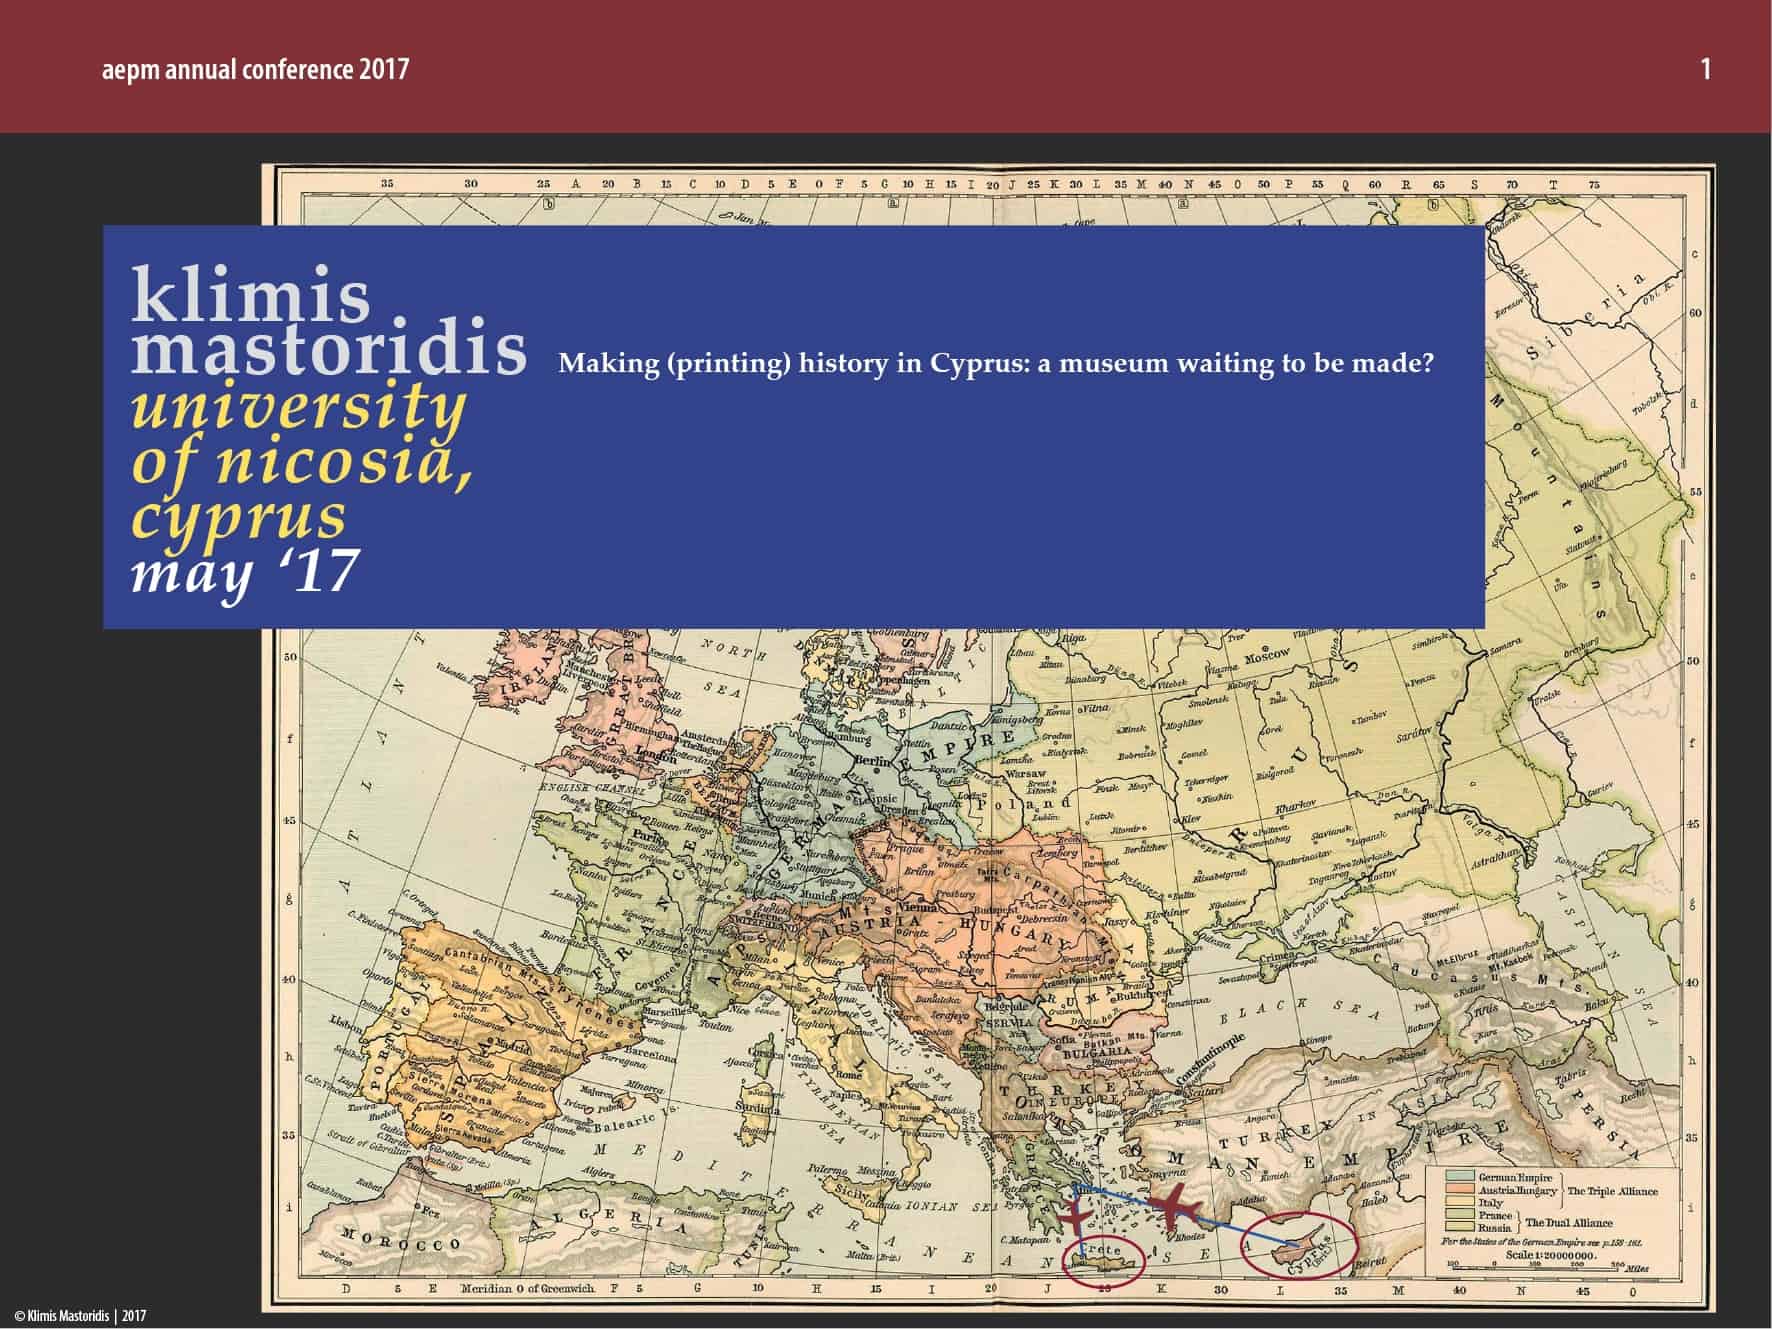Click the slide number 1

tap(1705, 69)
